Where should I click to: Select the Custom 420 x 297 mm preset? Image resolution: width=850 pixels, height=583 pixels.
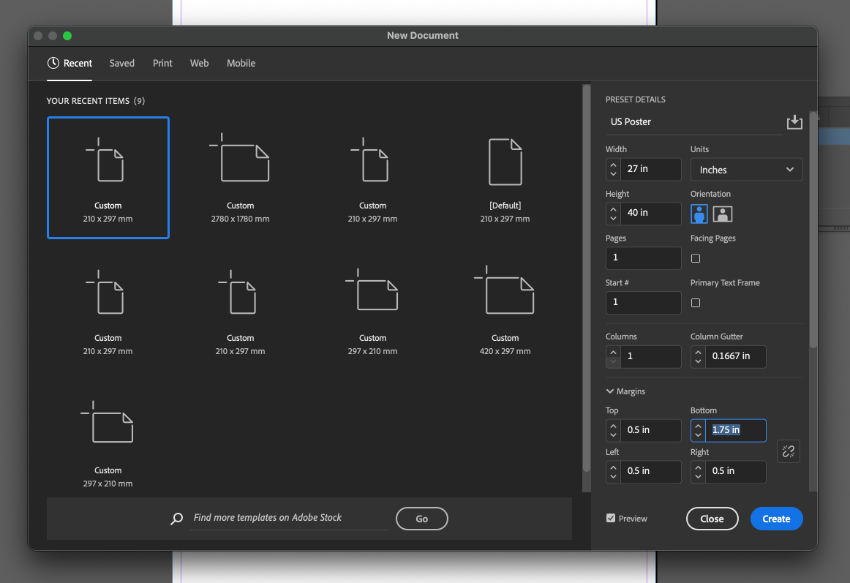[505, 310]
